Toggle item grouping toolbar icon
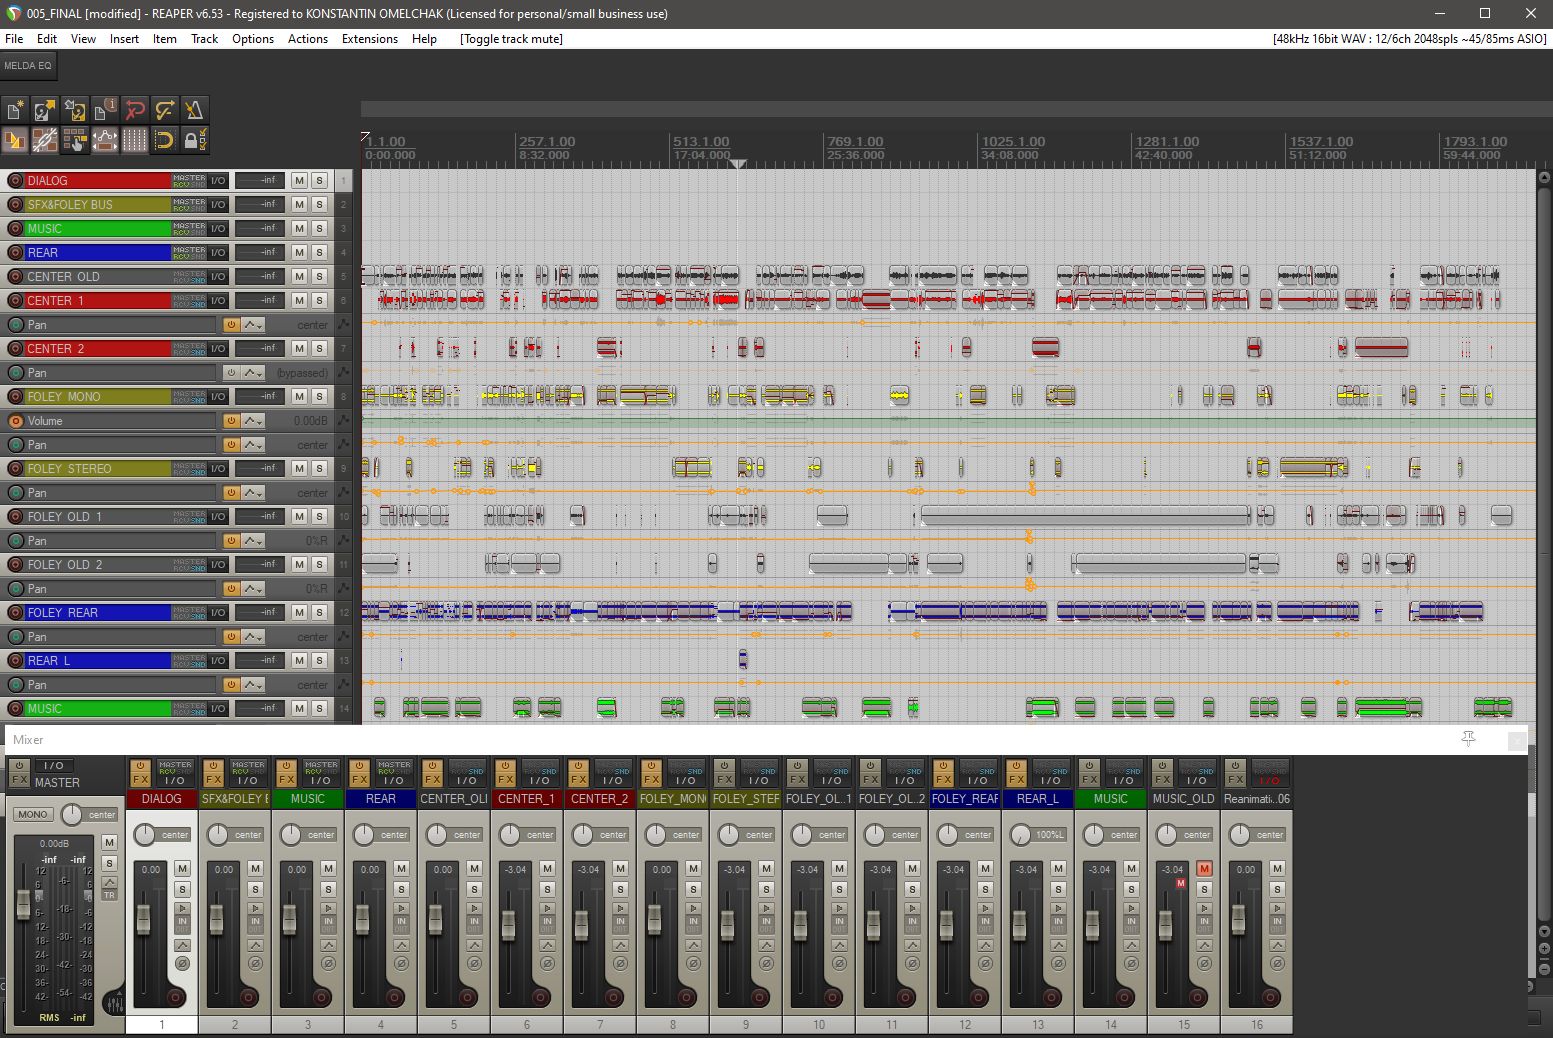Screen dimensions: 1553x1038 45,140
